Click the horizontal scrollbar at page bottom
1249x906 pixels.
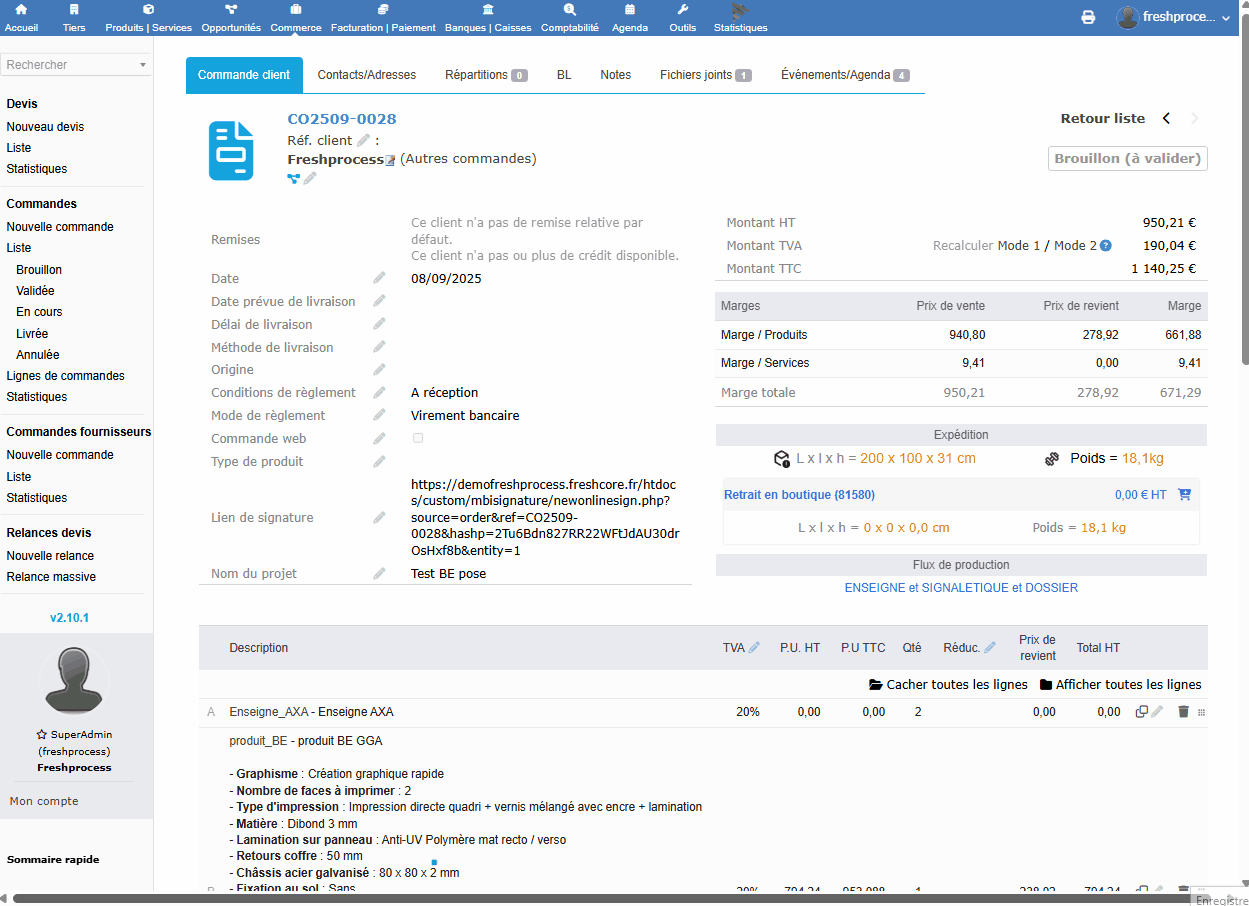[600, 898]
